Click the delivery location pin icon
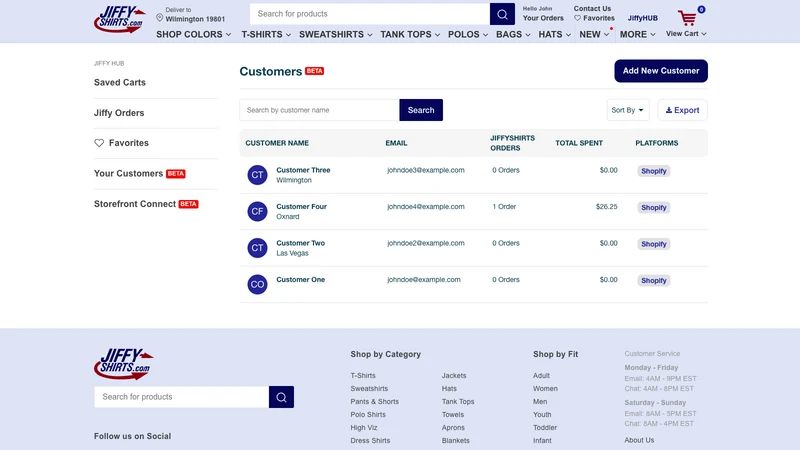 click(160, 18)
